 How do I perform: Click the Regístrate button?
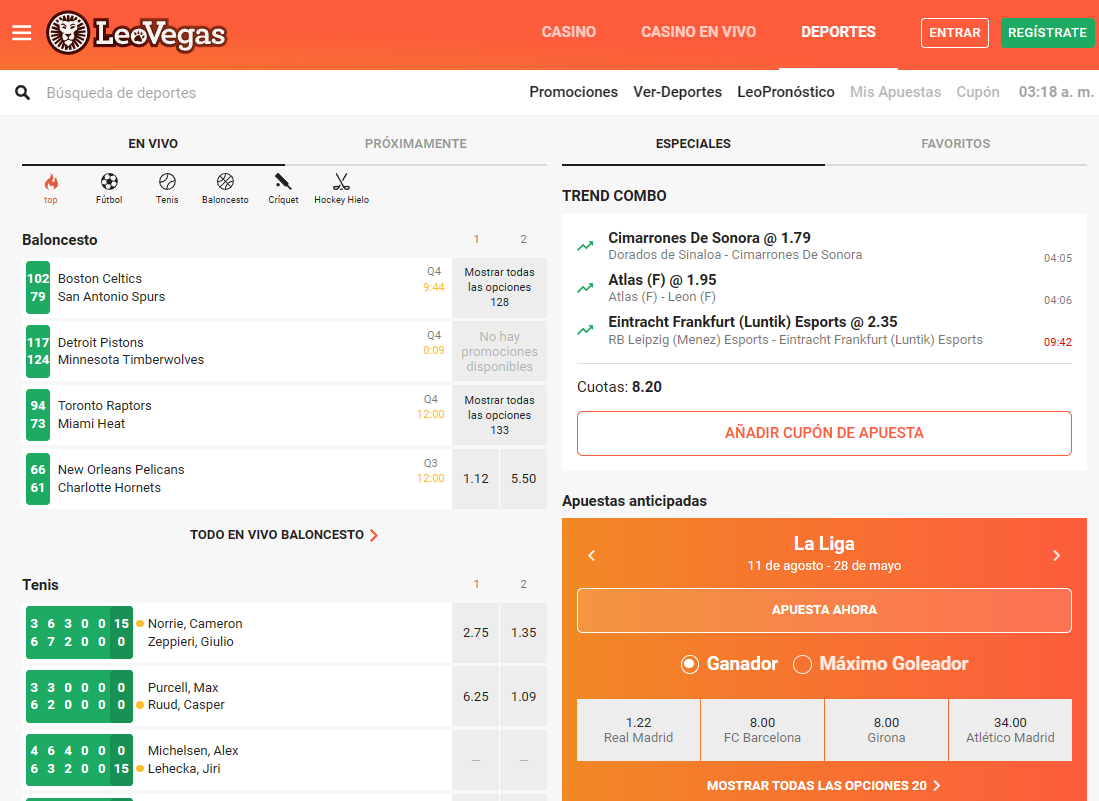1047,33
